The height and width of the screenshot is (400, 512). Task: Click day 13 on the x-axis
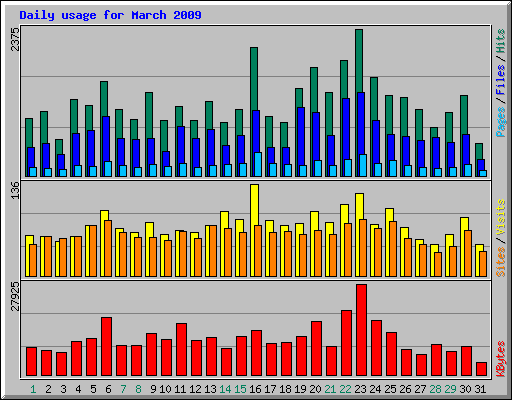pyautogui.click(x=210, y=389)
